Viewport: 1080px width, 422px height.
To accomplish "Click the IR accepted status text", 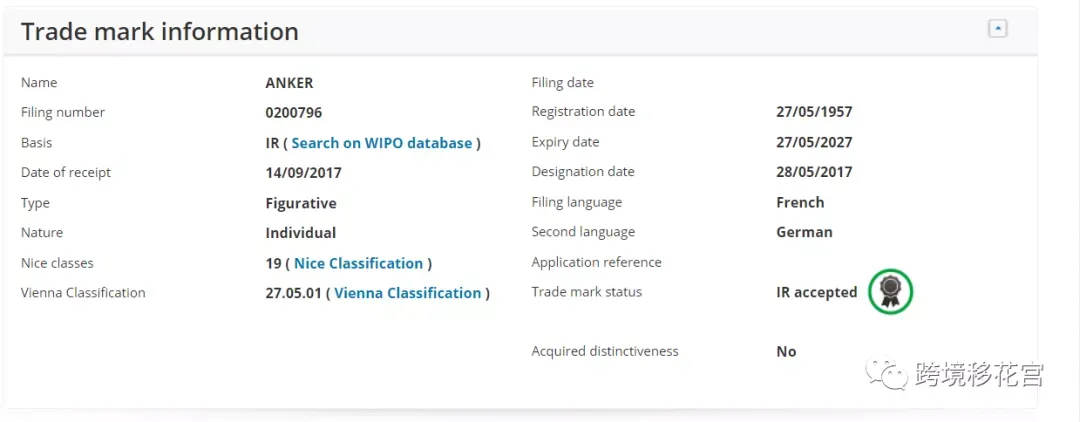I will tap(817, 293).
